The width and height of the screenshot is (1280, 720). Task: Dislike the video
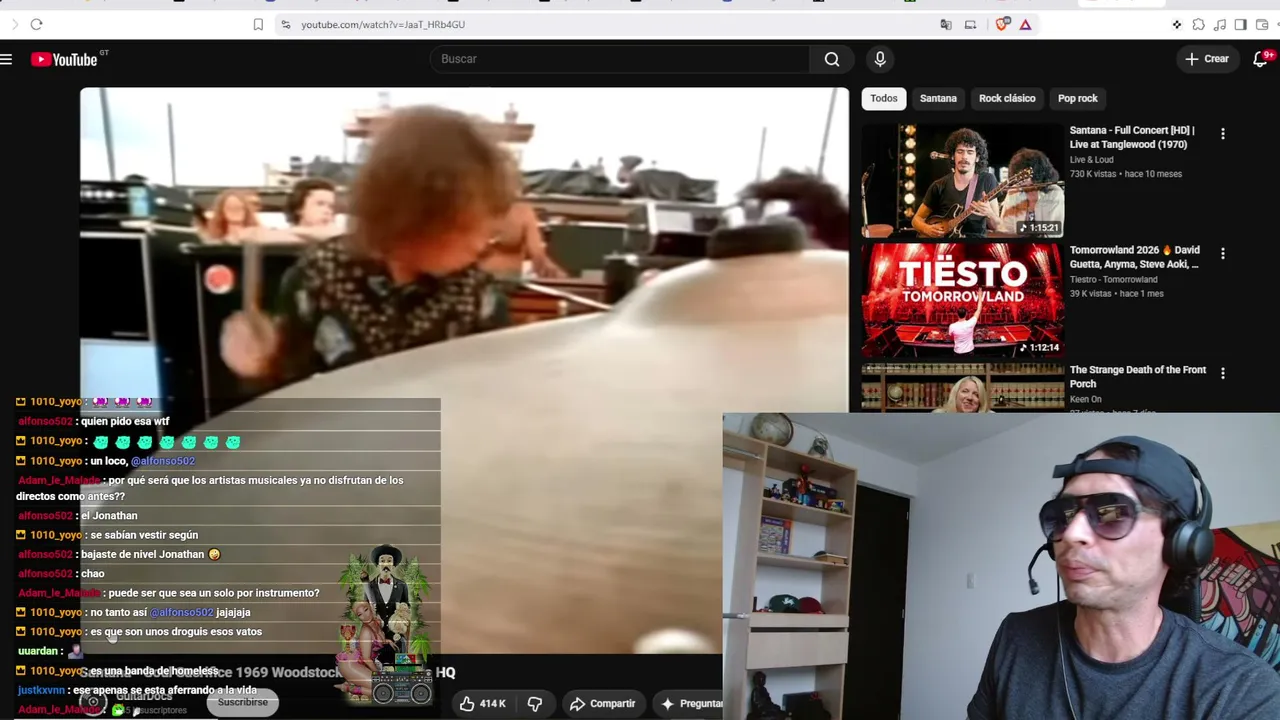(x=535, y=704)
